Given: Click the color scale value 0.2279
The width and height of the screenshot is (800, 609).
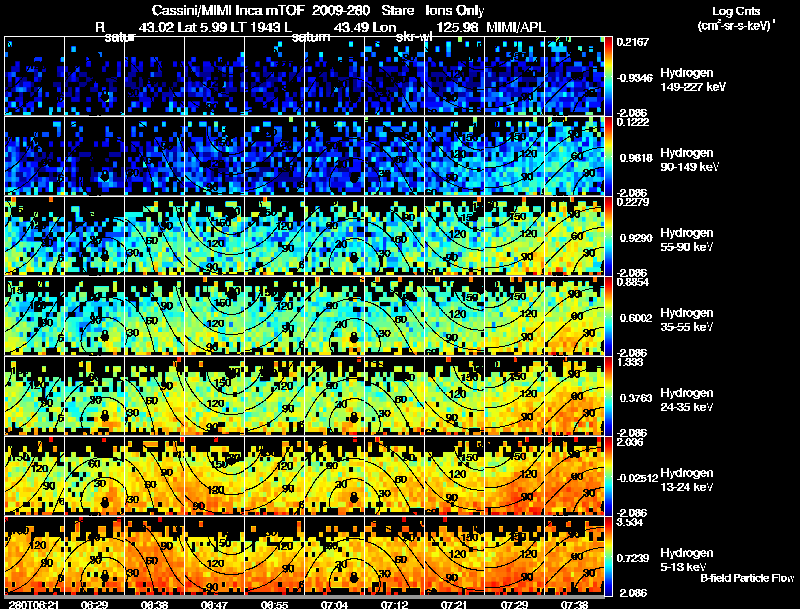Looking at the screenshot, I should click(x=633, y=202).
